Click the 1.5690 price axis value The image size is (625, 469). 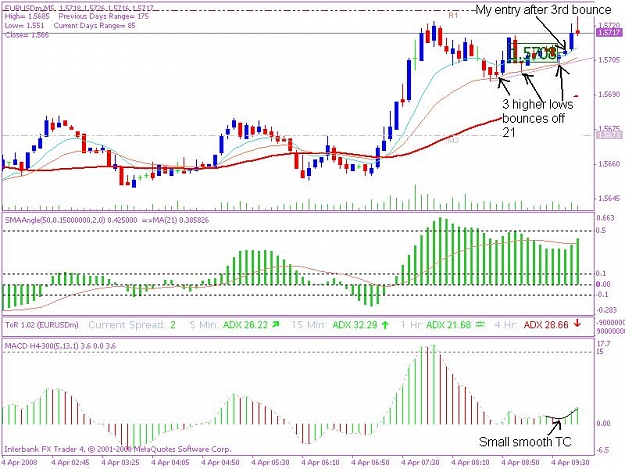[609, 94]
